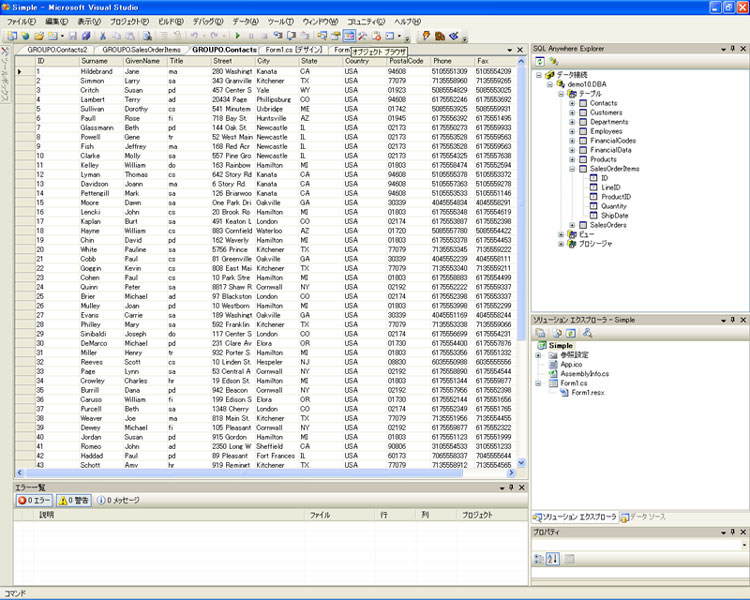
Task: Click the lightning bolt toolbar icon
Action: click(x=426, y=35)
